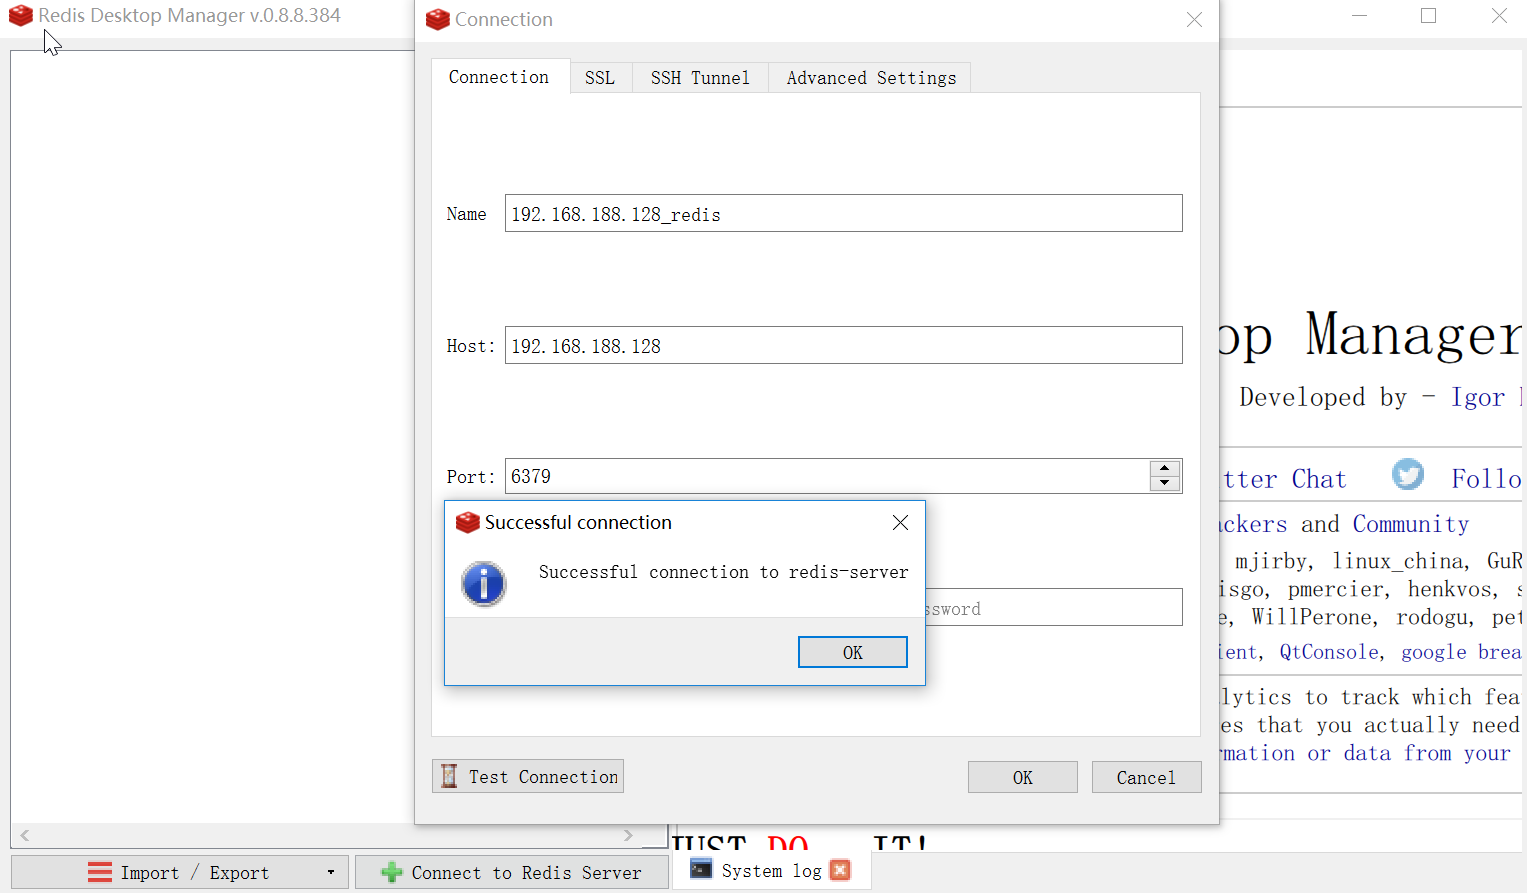Click OK in the Successful connection popup
The width and height of the screenshot is (1527, 893).
pos(852,652)
